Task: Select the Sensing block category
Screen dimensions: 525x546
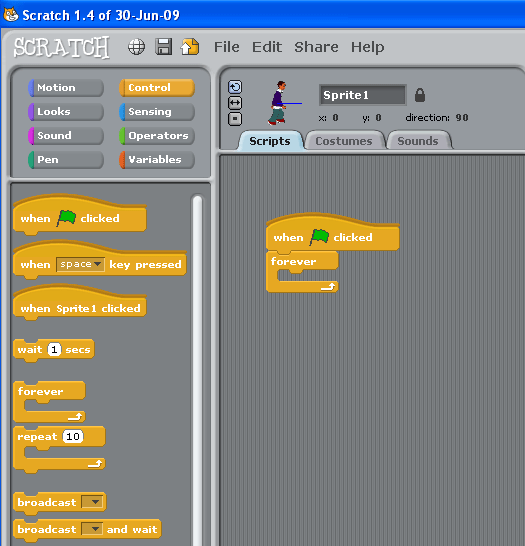Action: tap(157, 111)
